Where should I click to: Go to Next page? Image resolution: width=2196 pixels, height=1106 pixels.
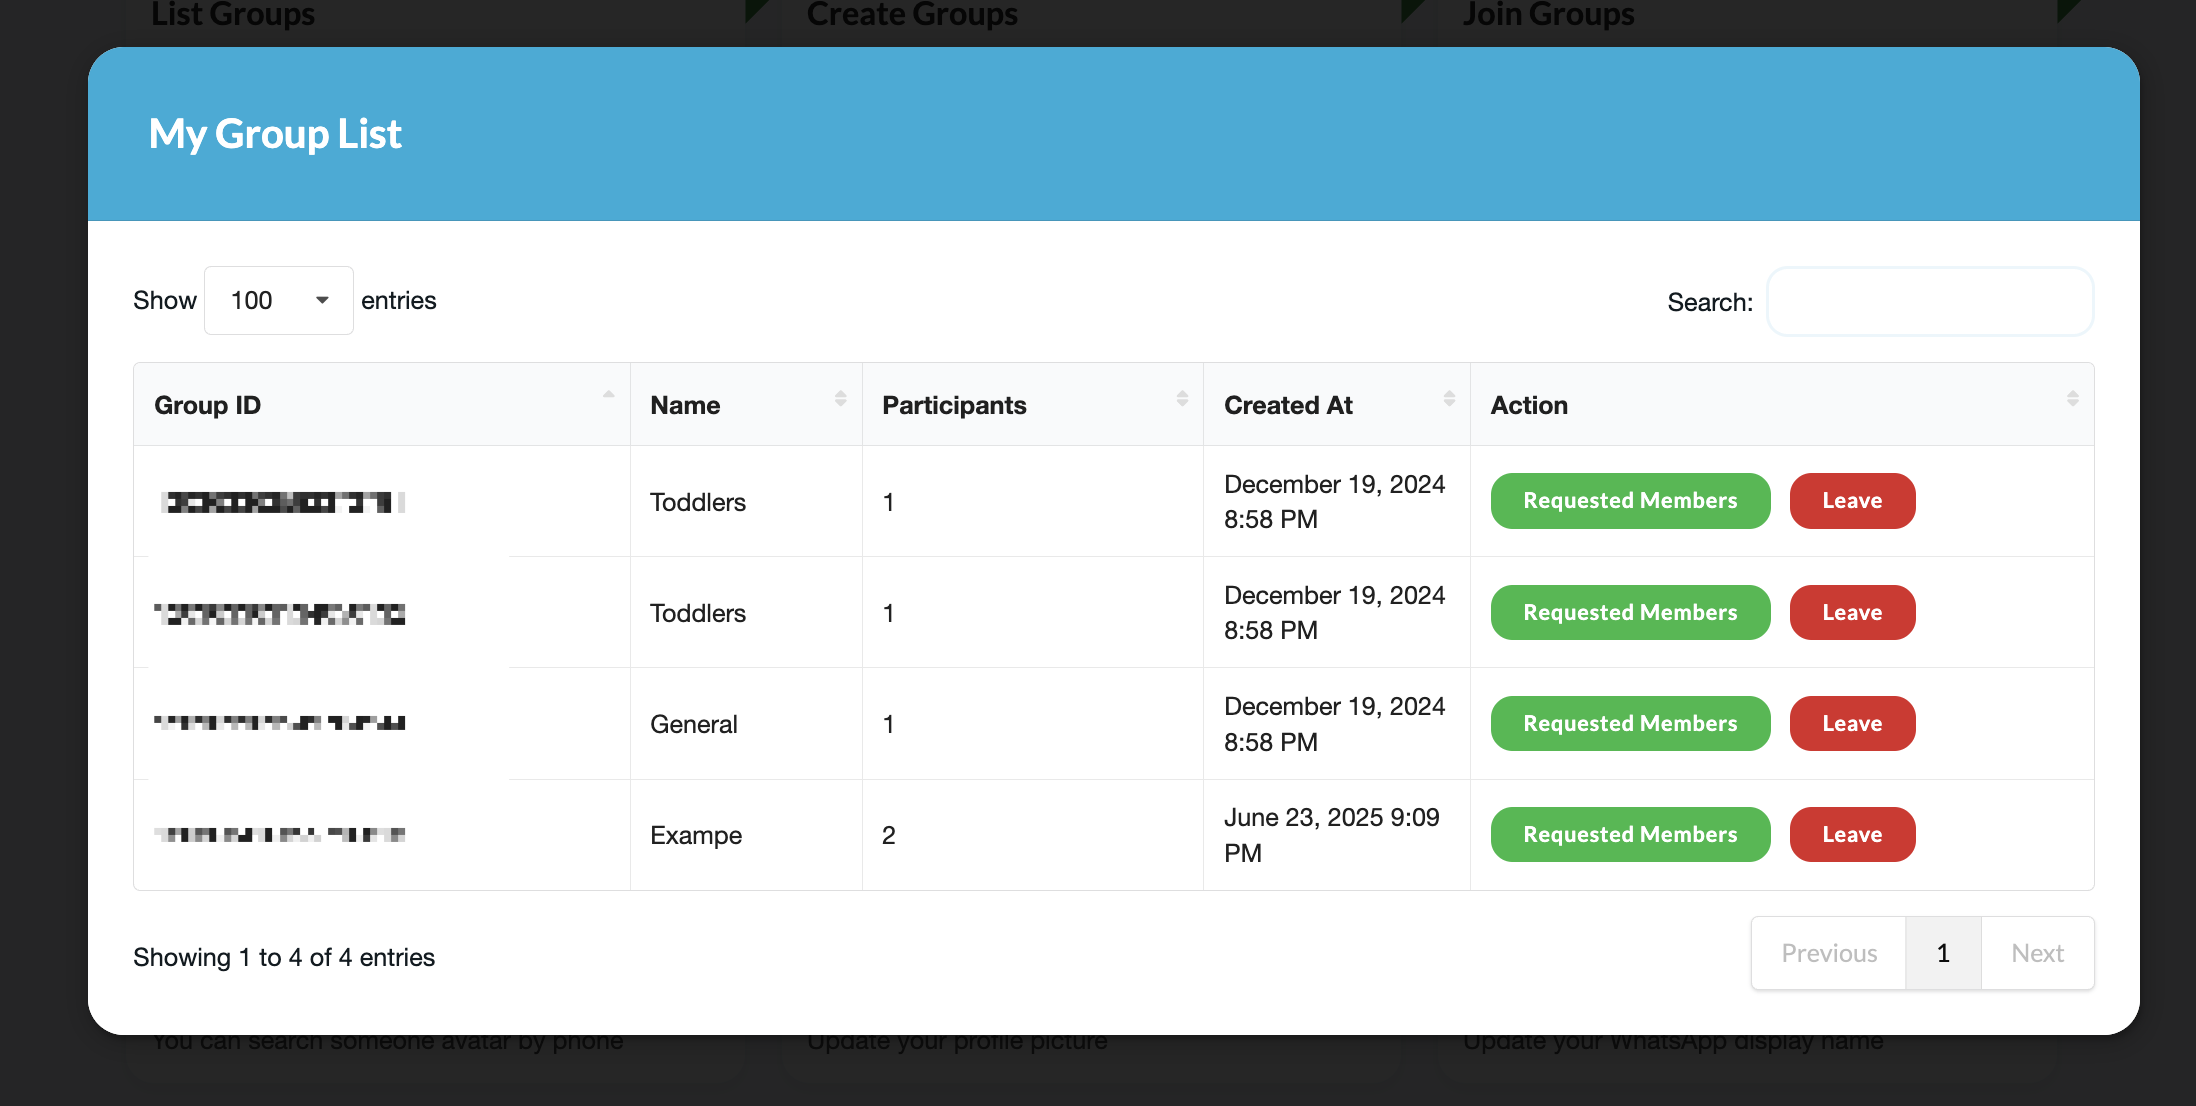click(2037, 954)
